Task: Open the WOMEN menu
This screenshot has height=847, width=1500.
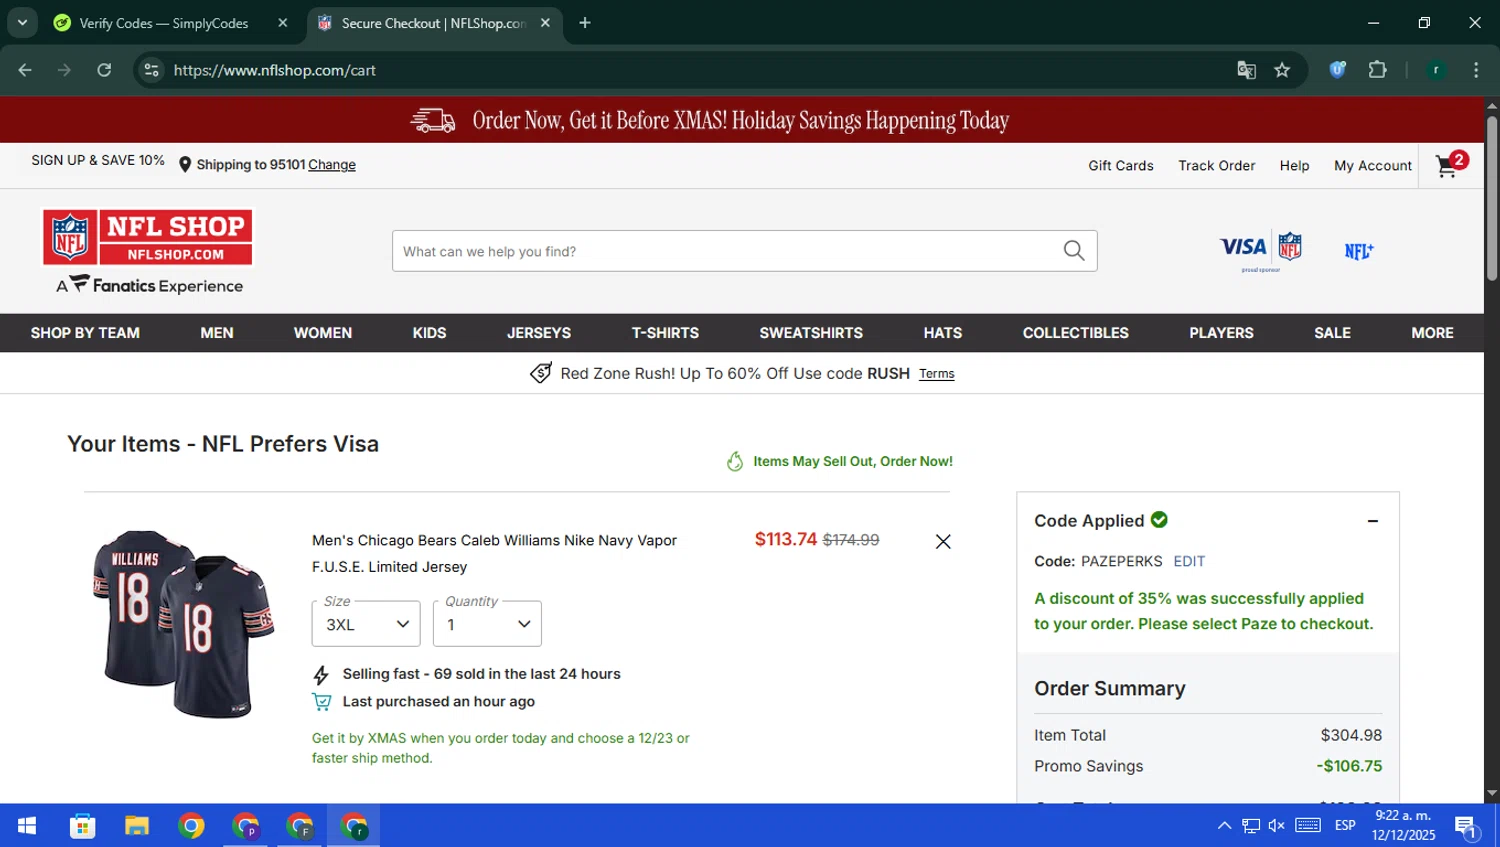Action: pos(323,333)
